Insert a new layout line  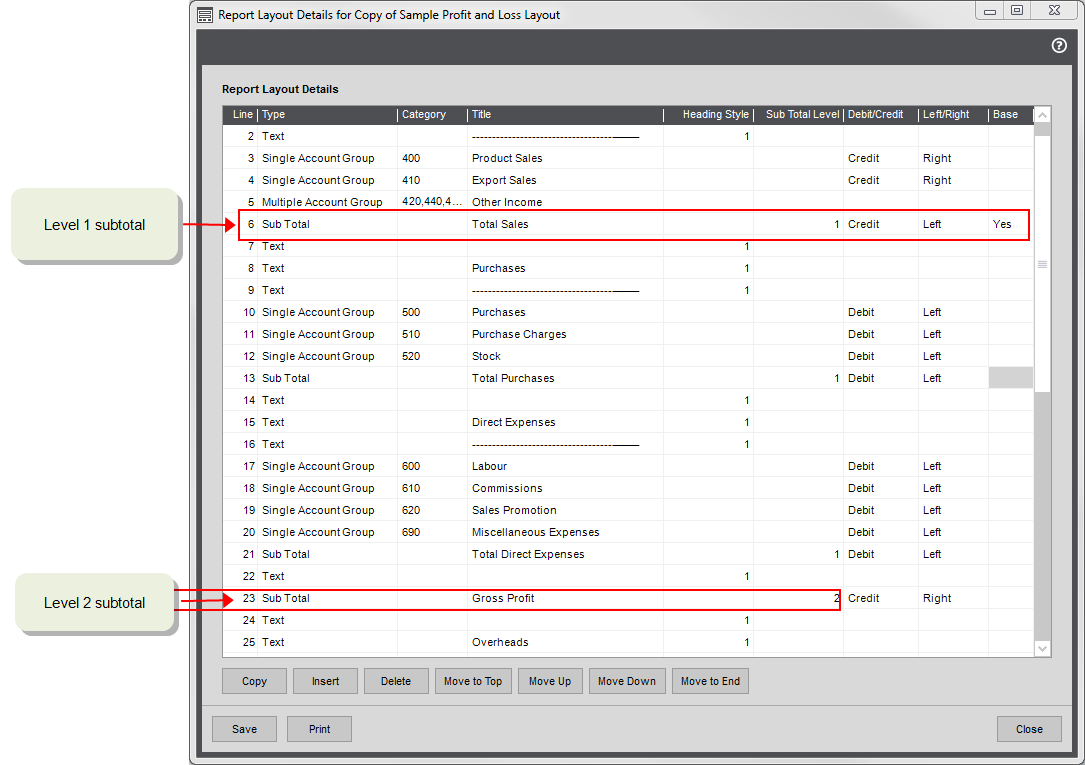click(x=325, y=681)
